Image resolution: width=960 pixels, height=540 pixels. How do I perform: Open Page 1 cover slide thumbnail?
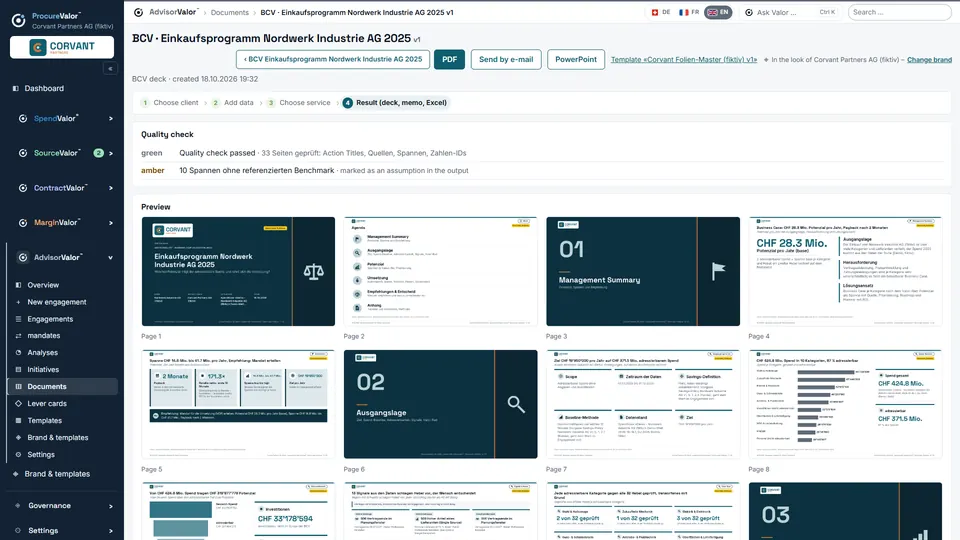pyautogui.click(x=238, y=271)
